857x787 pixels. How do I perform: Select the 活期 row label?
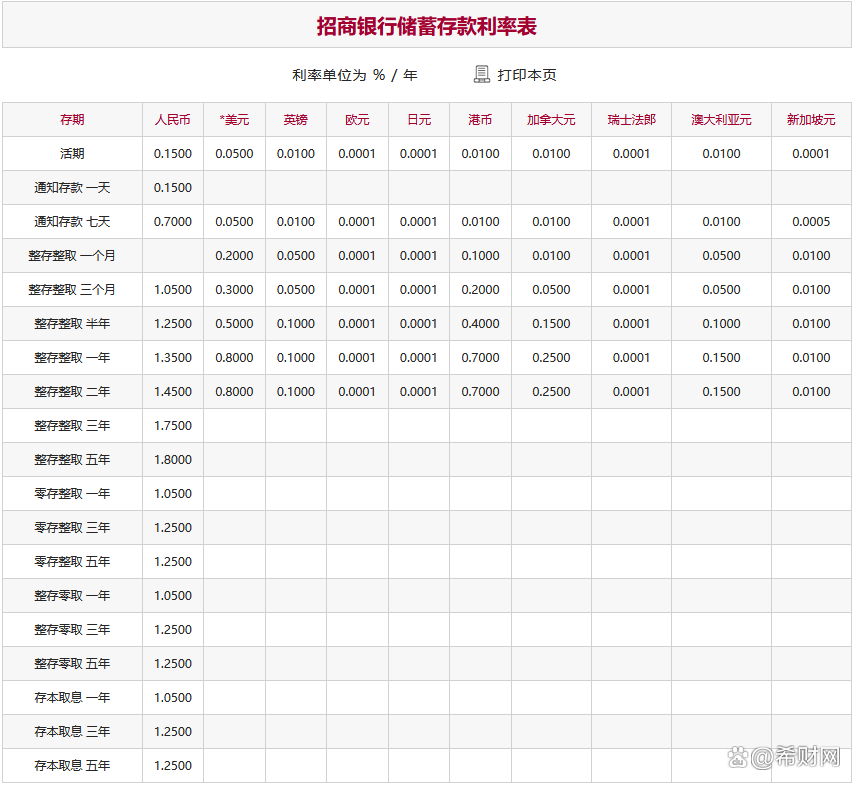72,154
